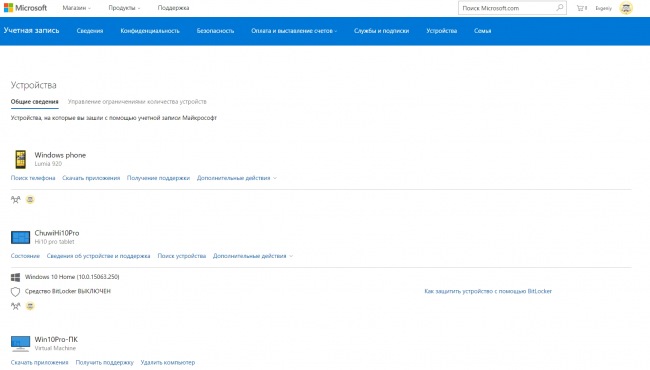Click the Windows logo beside Windows 10 Home

pos(15,277)
